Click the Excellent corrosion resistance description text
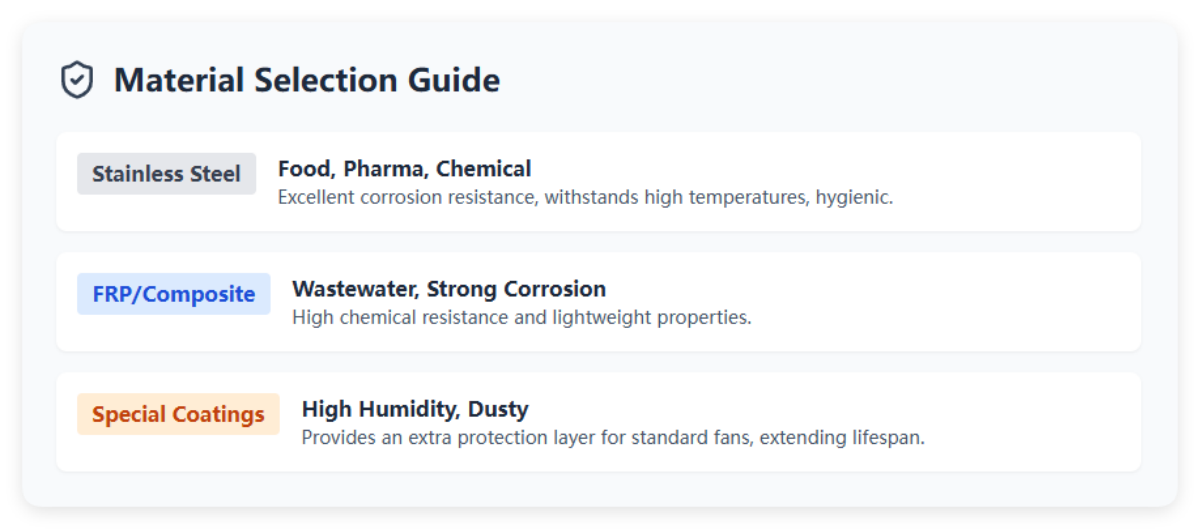This screenshot has width=1200, height=529. [x=585, y=197]
